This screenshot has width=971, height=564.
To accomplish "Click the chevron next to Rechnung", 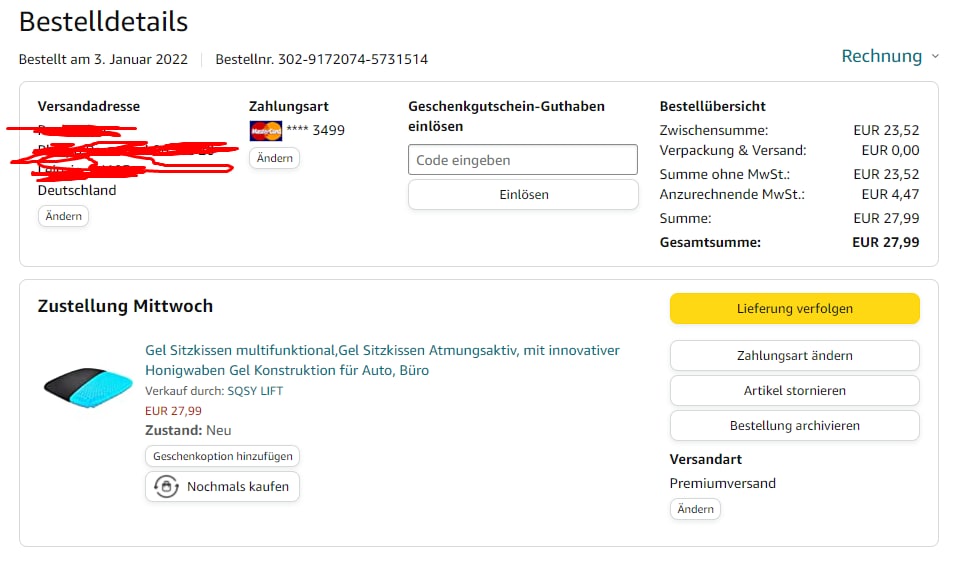I will point(935,57).
